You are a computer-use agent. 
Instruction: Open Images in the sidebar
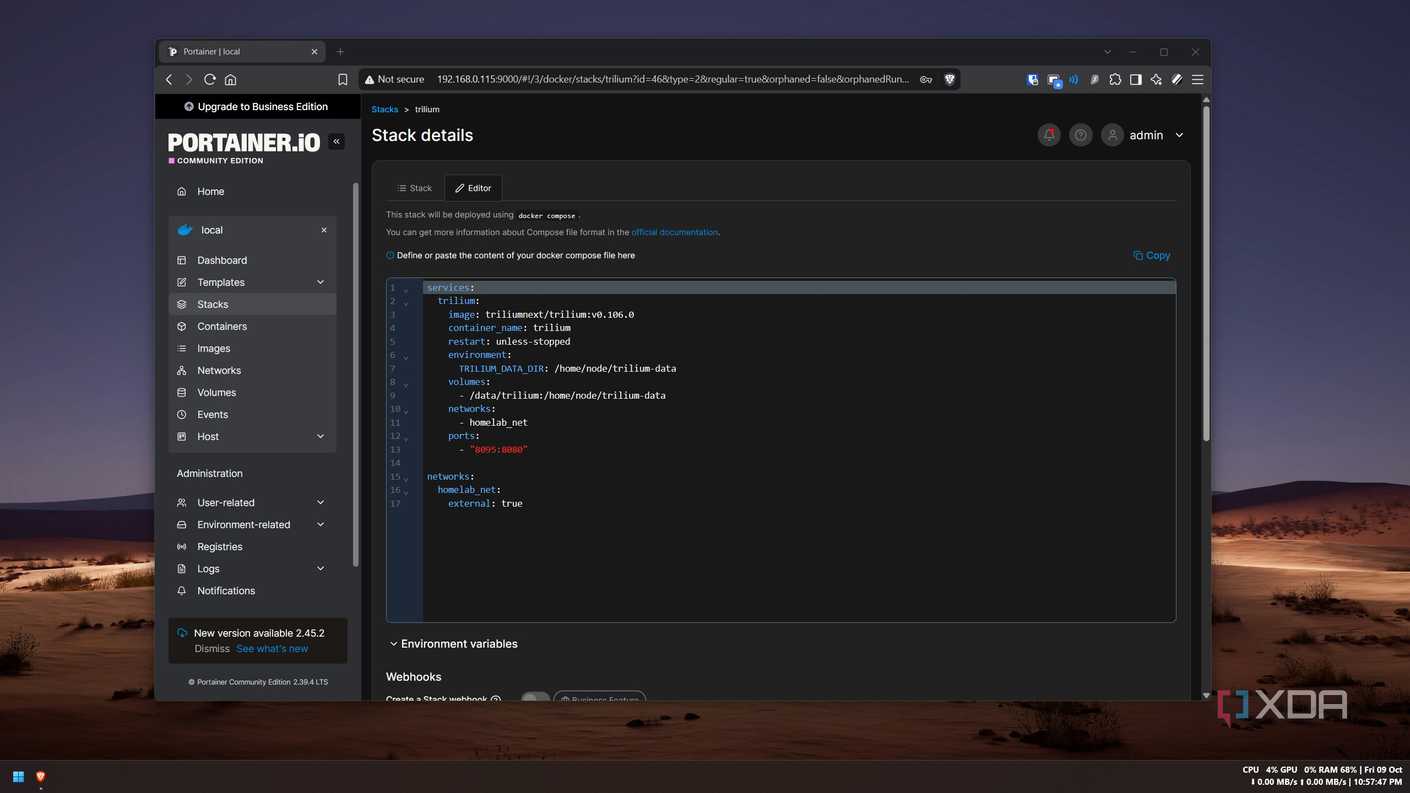point(252,348)
